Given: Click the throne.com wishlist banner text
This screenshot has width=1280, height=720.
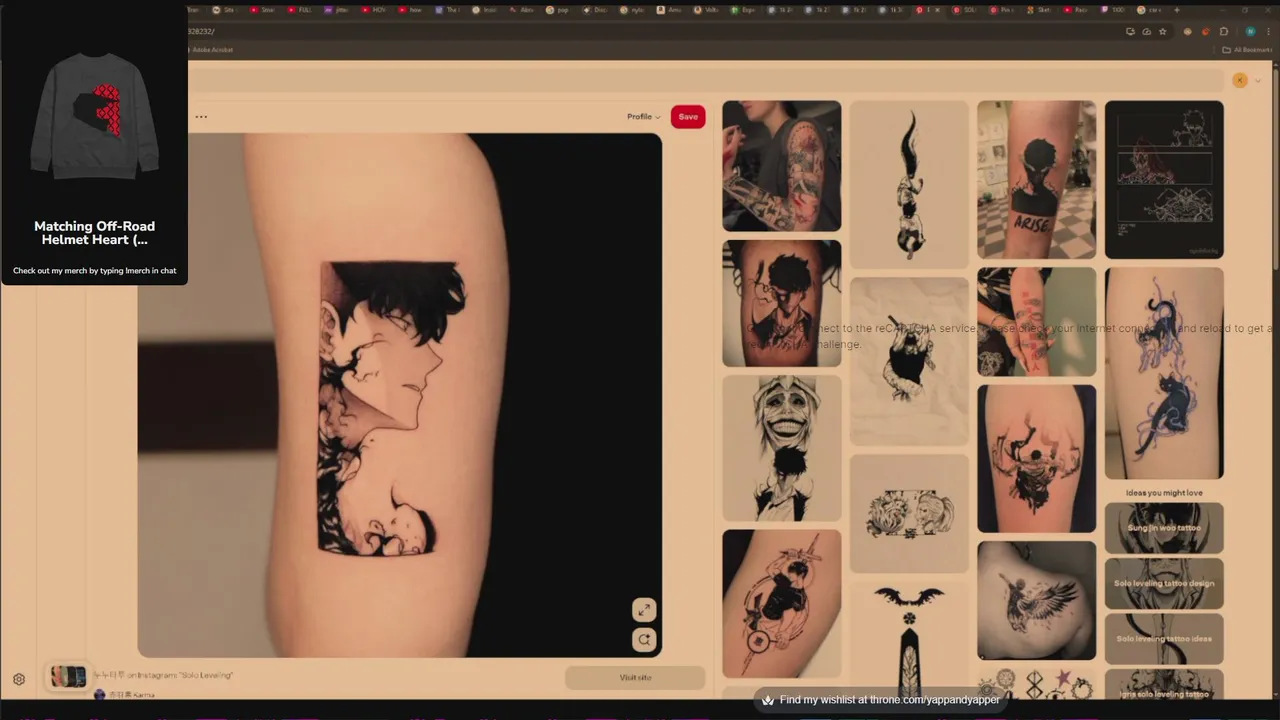Looking at the screenshot, I should [889, 700].
